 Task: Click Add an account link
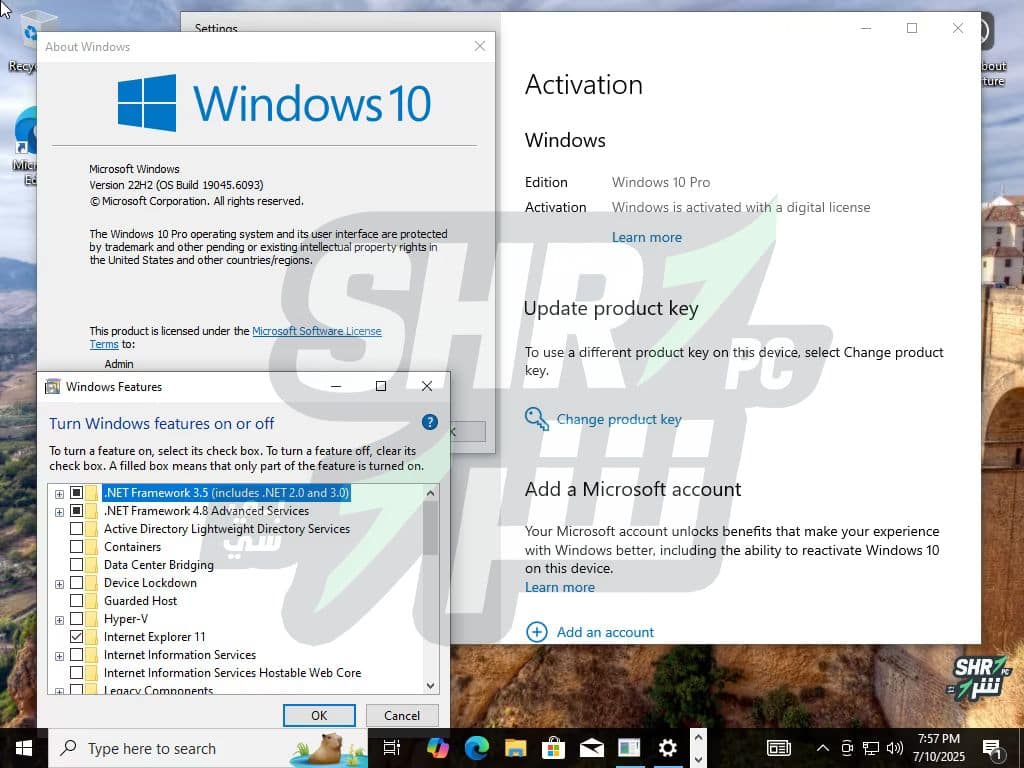(605, 632)
